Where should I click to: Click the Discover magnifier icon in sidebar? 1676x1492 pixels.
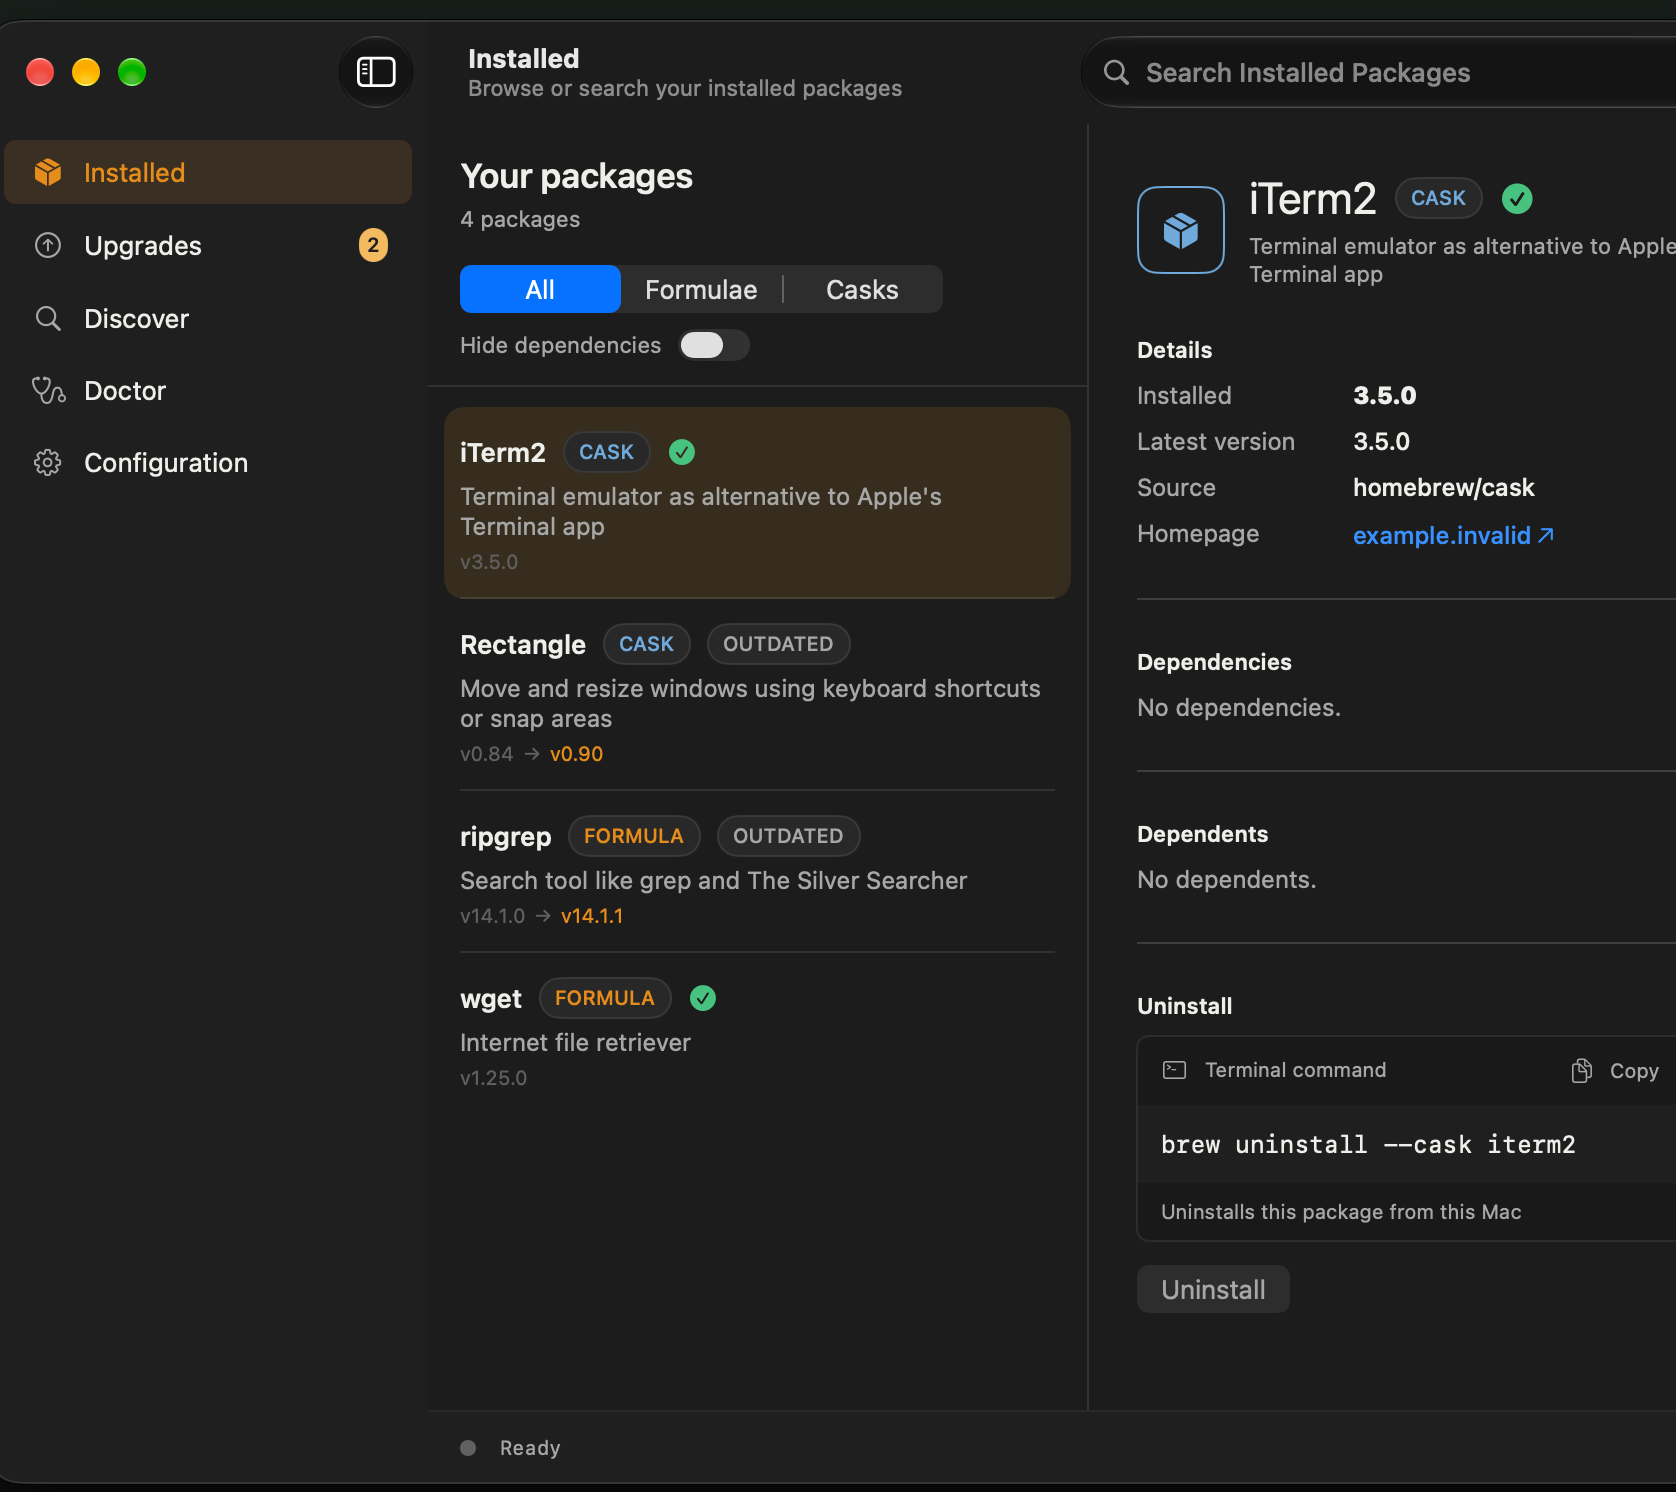tap(48, 318)
